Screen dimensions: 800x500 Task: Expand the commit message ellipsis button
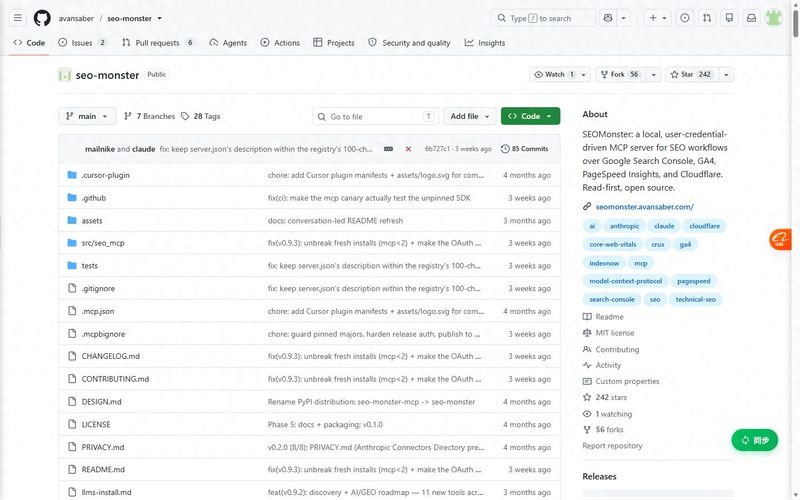[388, 149]
